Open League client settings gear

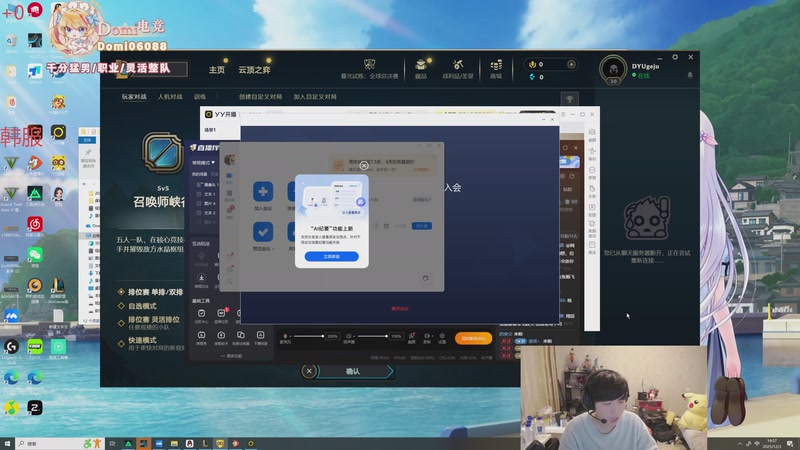point(675,57)
